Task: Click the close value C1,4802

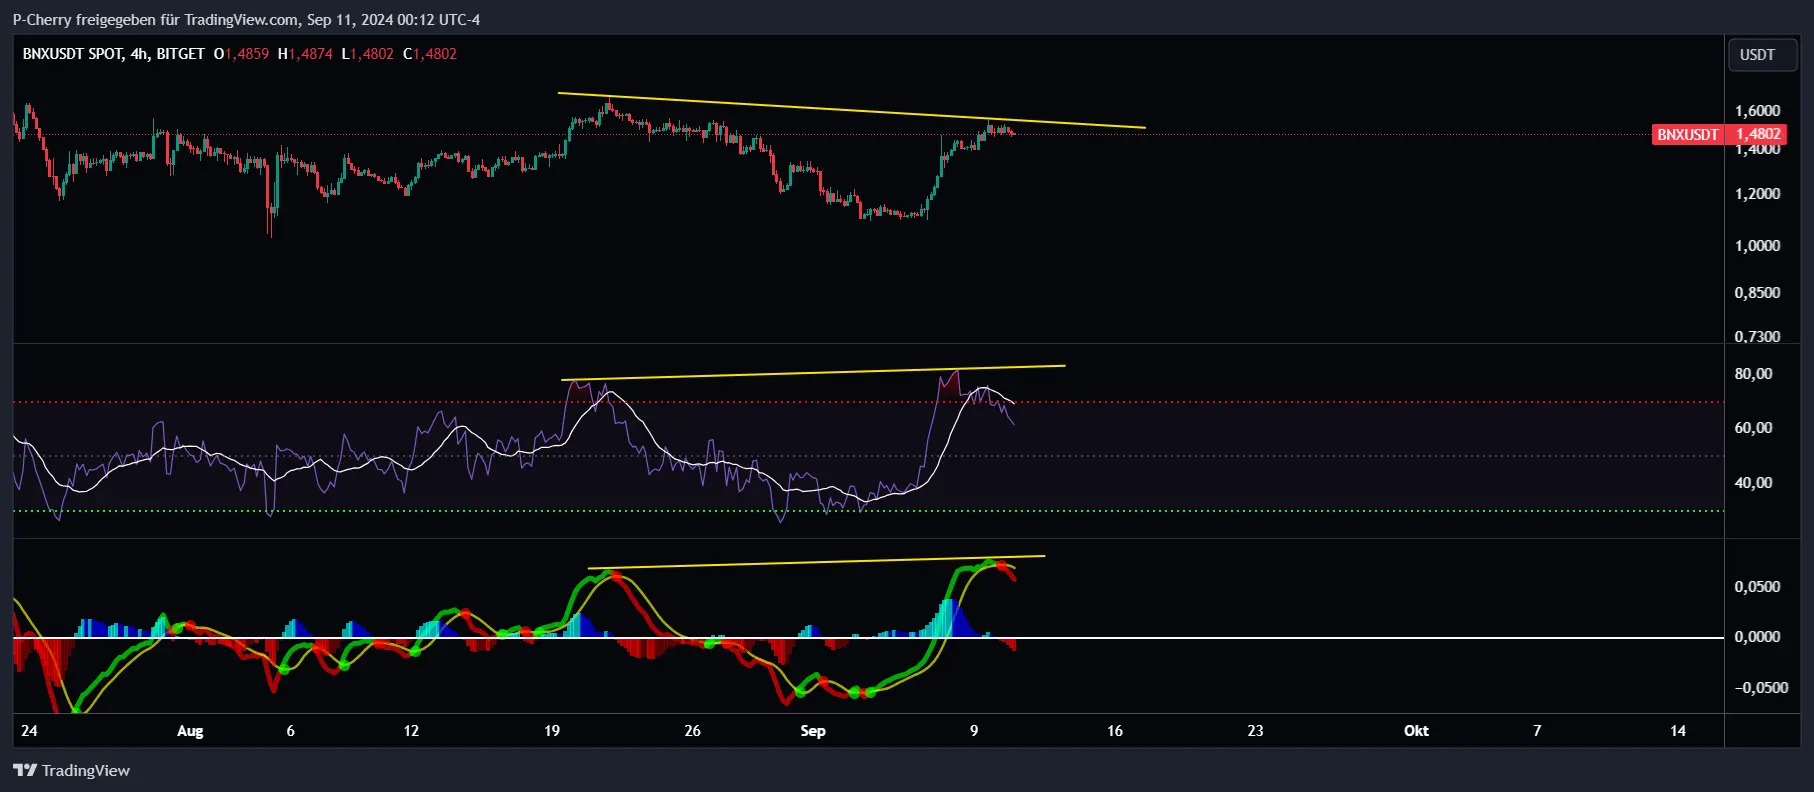Action: point(430,54)
